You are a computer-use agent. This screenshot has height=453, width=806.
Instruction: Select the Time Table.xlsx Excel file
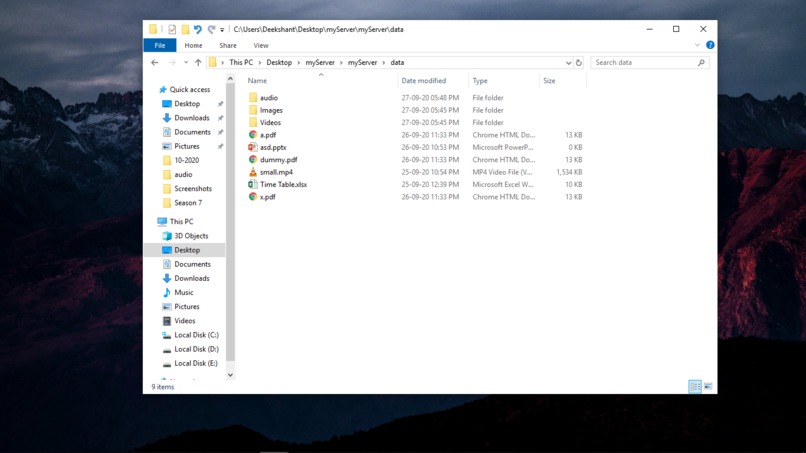pyautogui.click(x=283, y=184)
